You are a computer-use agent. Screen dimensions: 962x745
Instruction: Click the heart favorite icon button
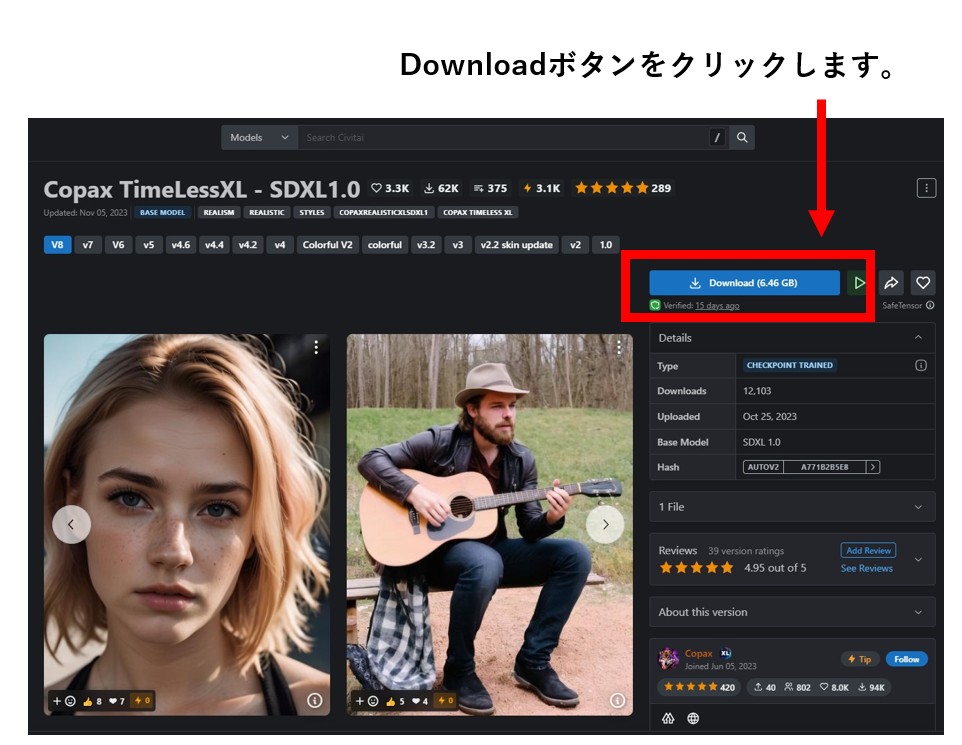point(923,283)
